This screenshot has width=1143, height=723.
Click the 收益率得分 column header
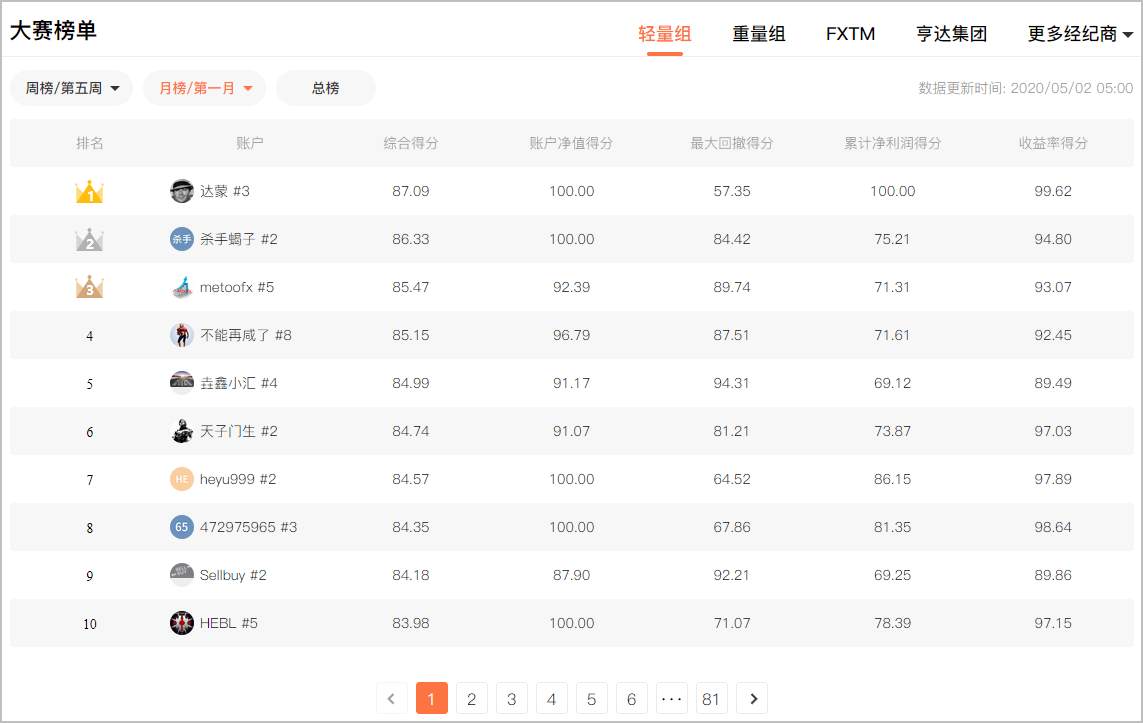tap(1053, 143)
